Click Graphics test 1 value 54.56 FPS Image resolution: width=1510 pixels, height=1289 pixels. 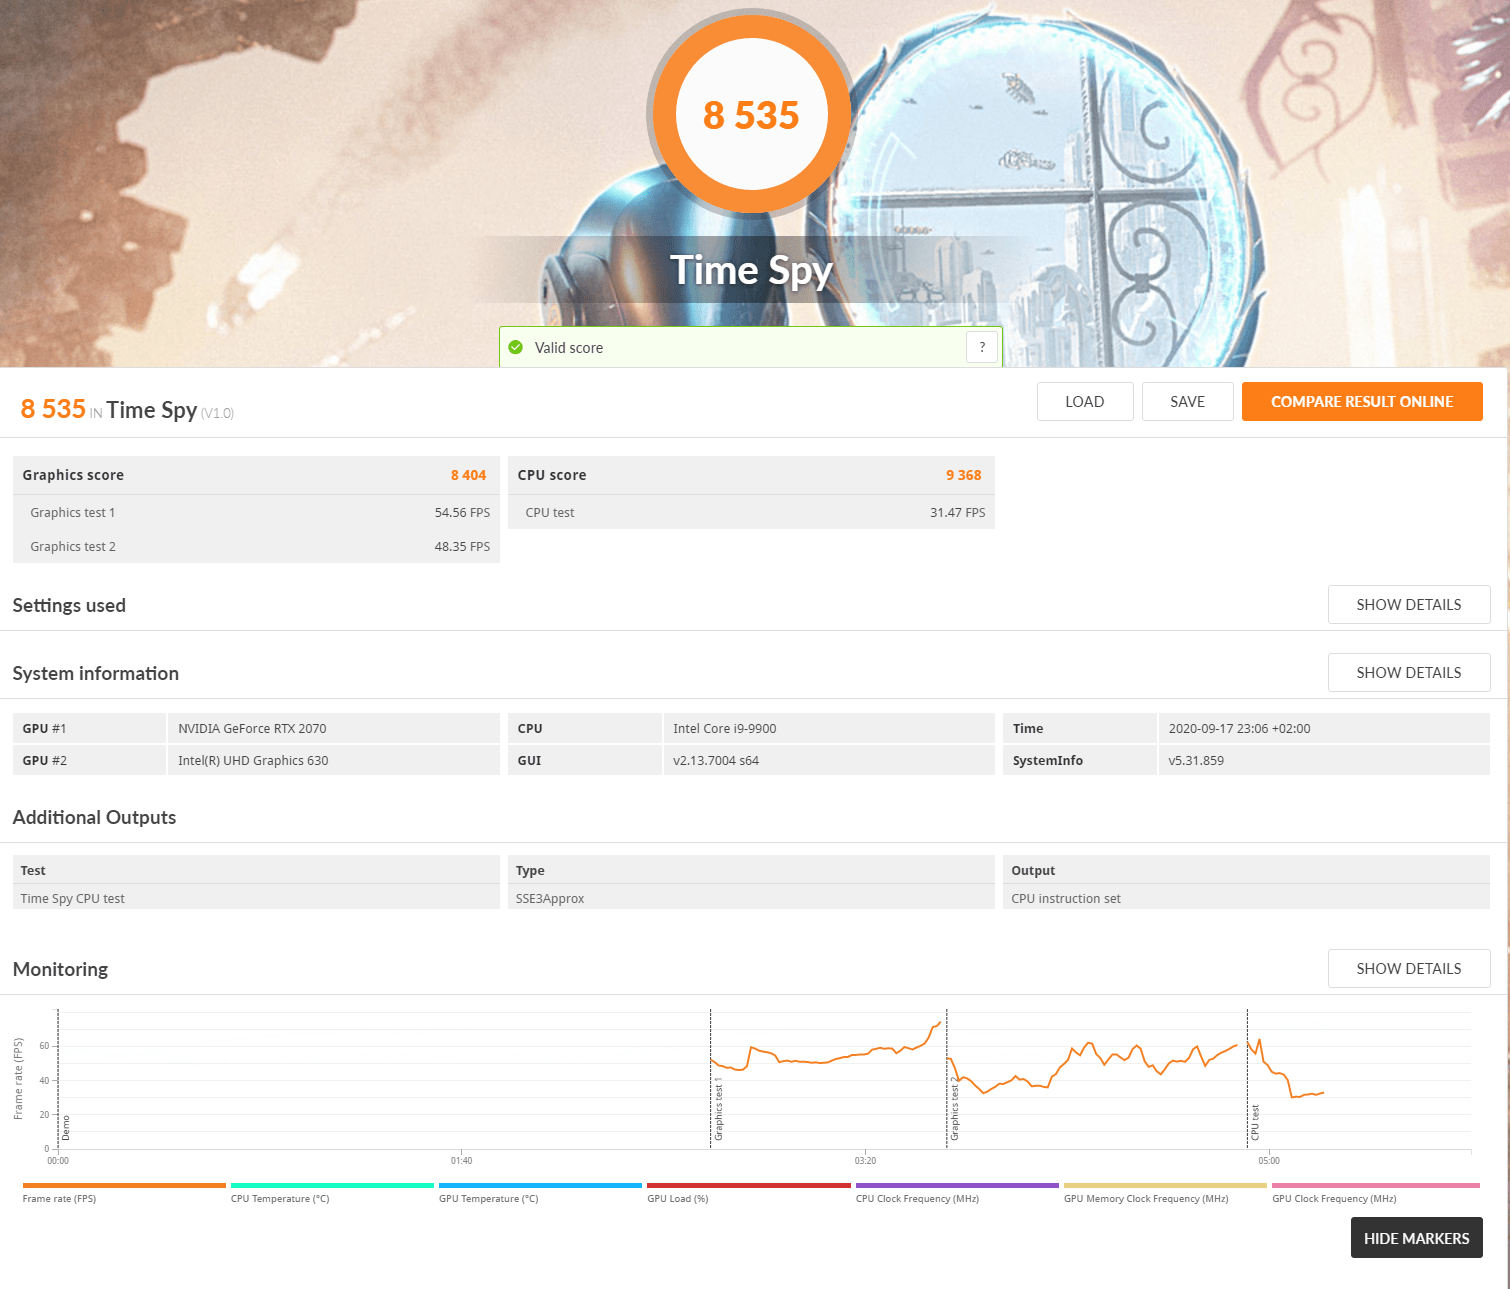pyautogui.click(x=462, y=513)
